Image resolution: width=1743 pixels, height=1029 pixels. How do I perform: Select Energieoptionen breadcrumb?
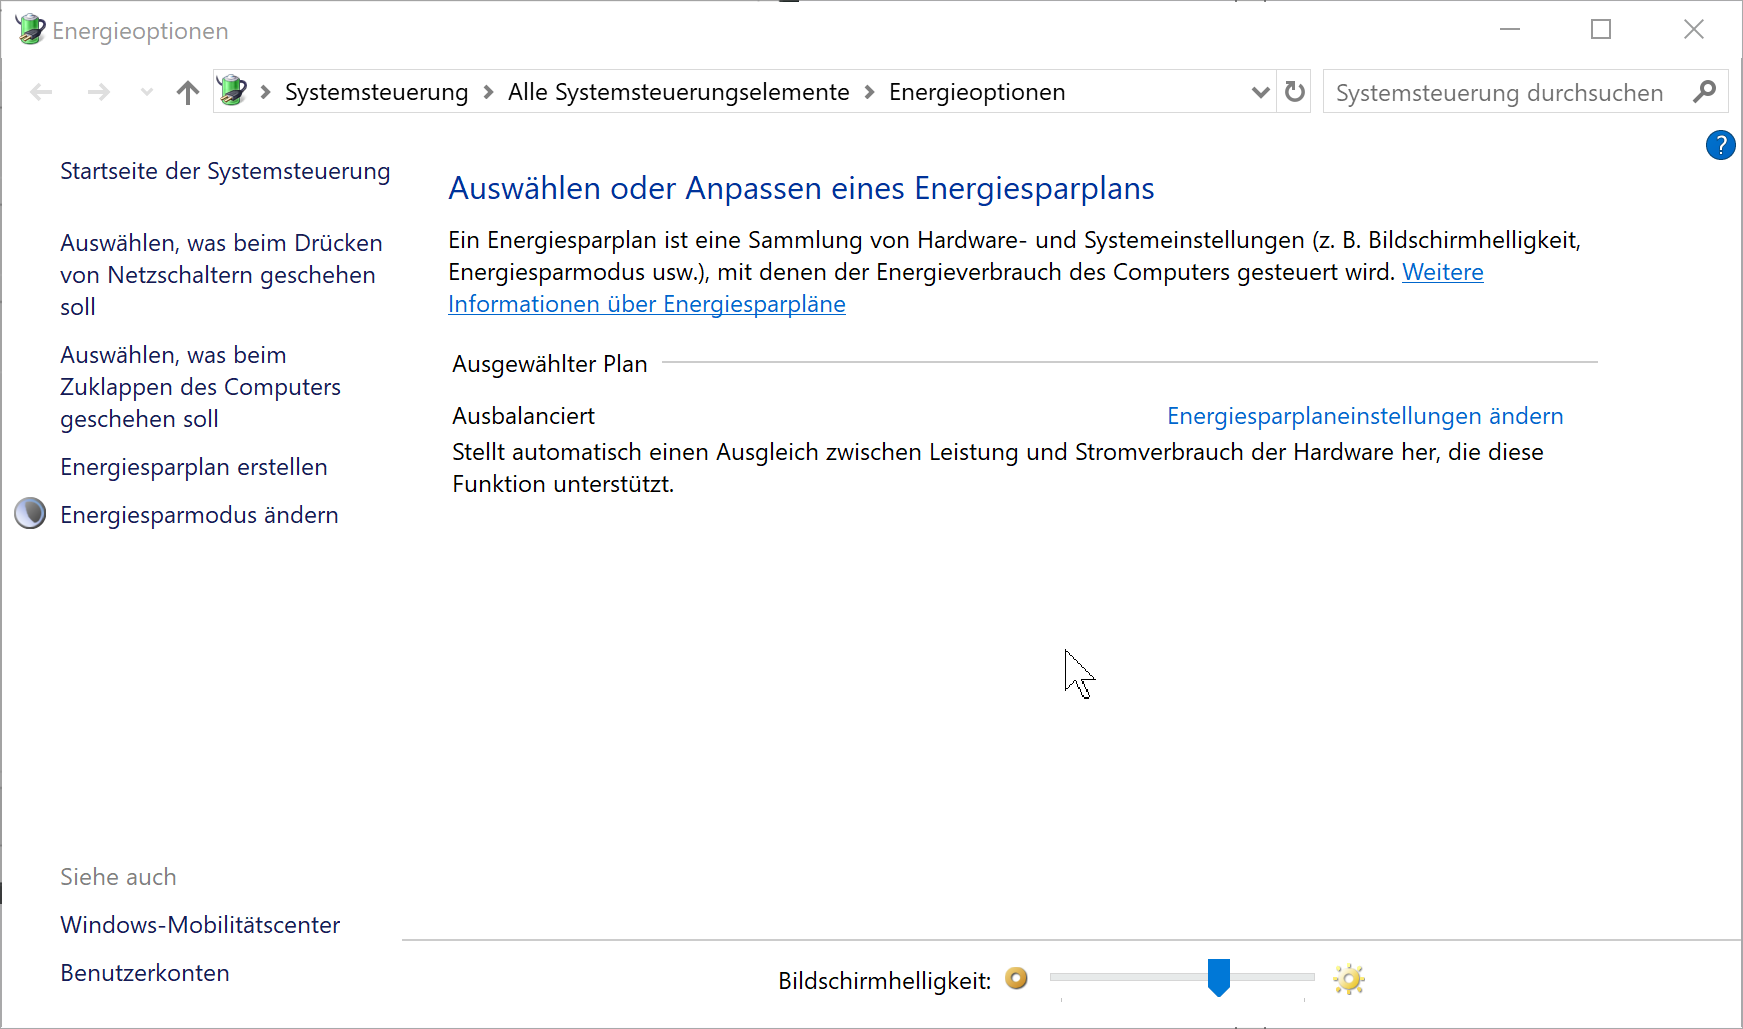[x=977, y=92]
